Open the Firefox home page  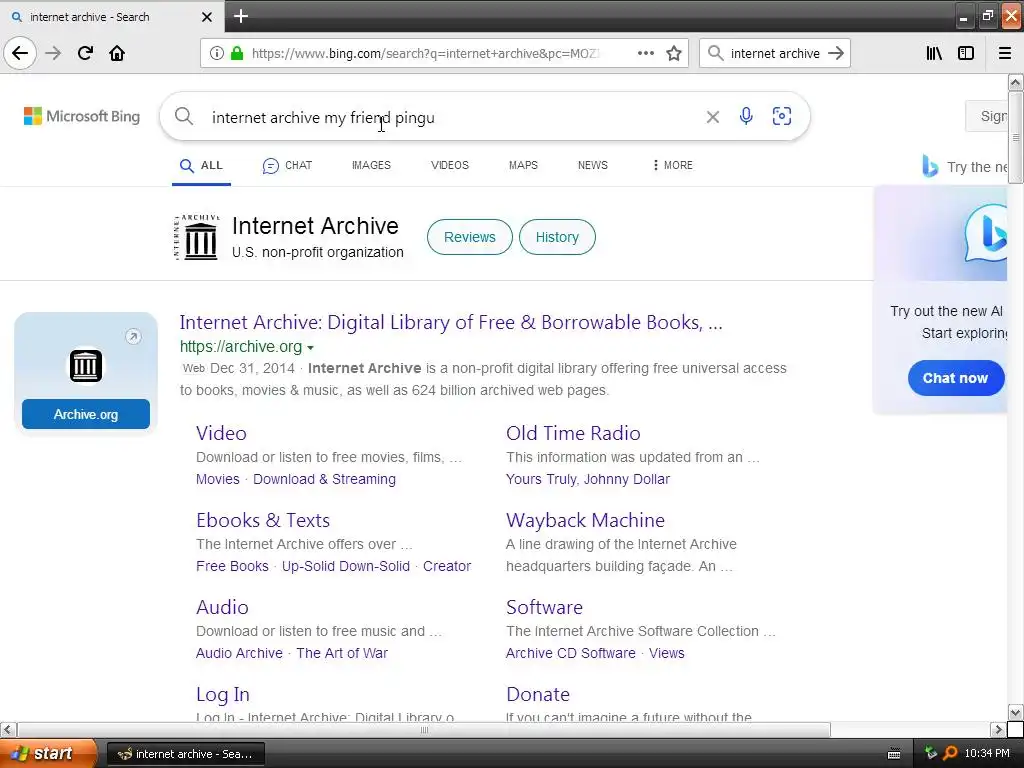[117, 53]
